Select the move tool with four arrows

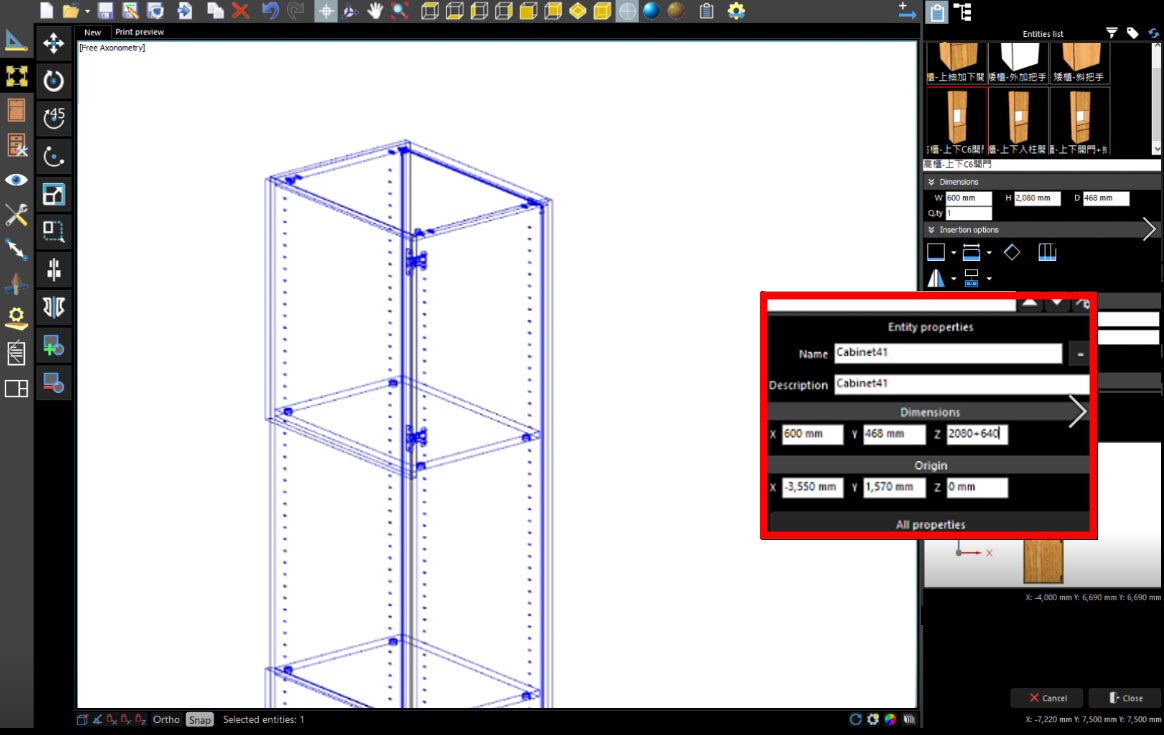tap(54, 44)
